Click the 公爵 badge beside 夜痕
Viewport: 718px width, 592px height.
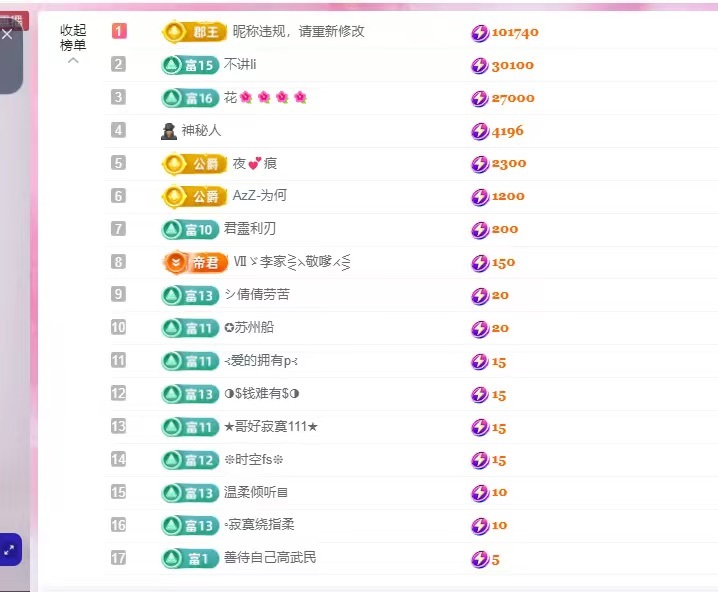(195, 163)
